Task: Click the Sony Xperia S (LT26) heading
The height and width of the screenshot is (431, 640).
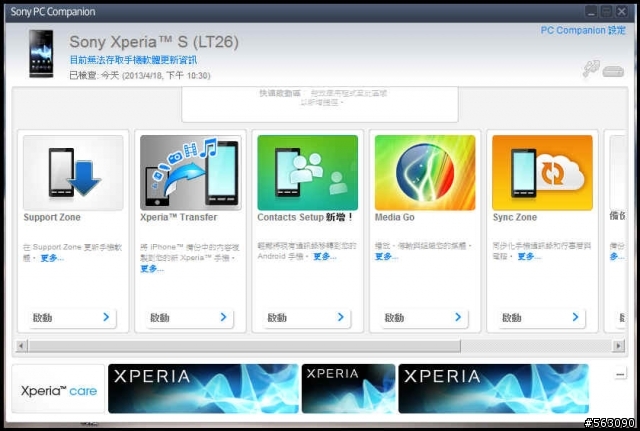Action: tap(154, 42)
